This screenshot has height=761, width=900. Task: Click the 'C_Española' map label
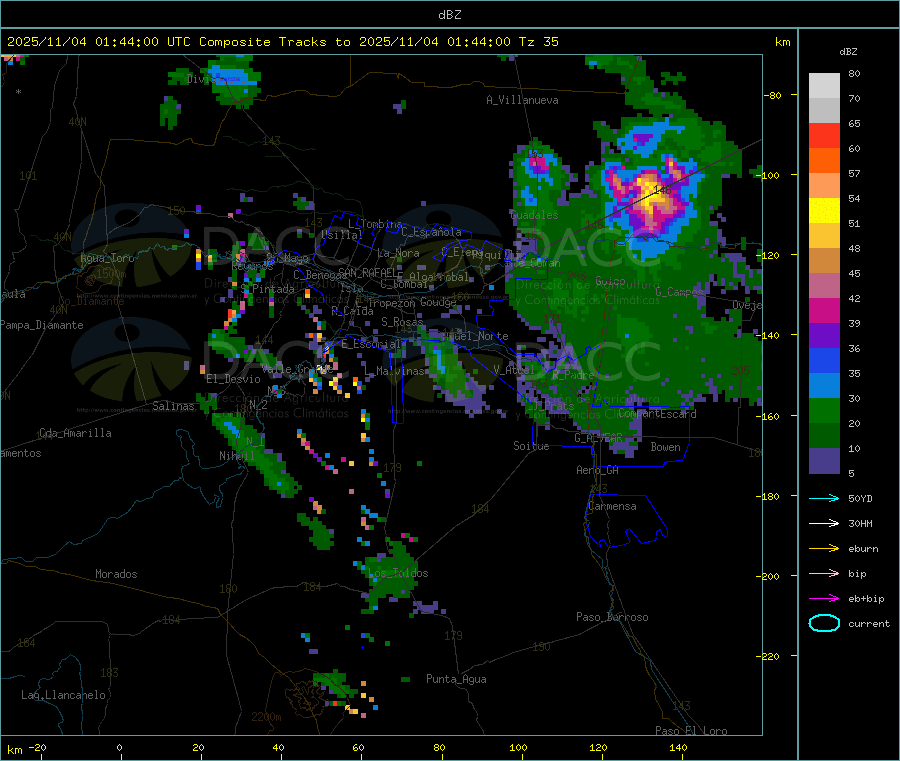pos(431,232)
